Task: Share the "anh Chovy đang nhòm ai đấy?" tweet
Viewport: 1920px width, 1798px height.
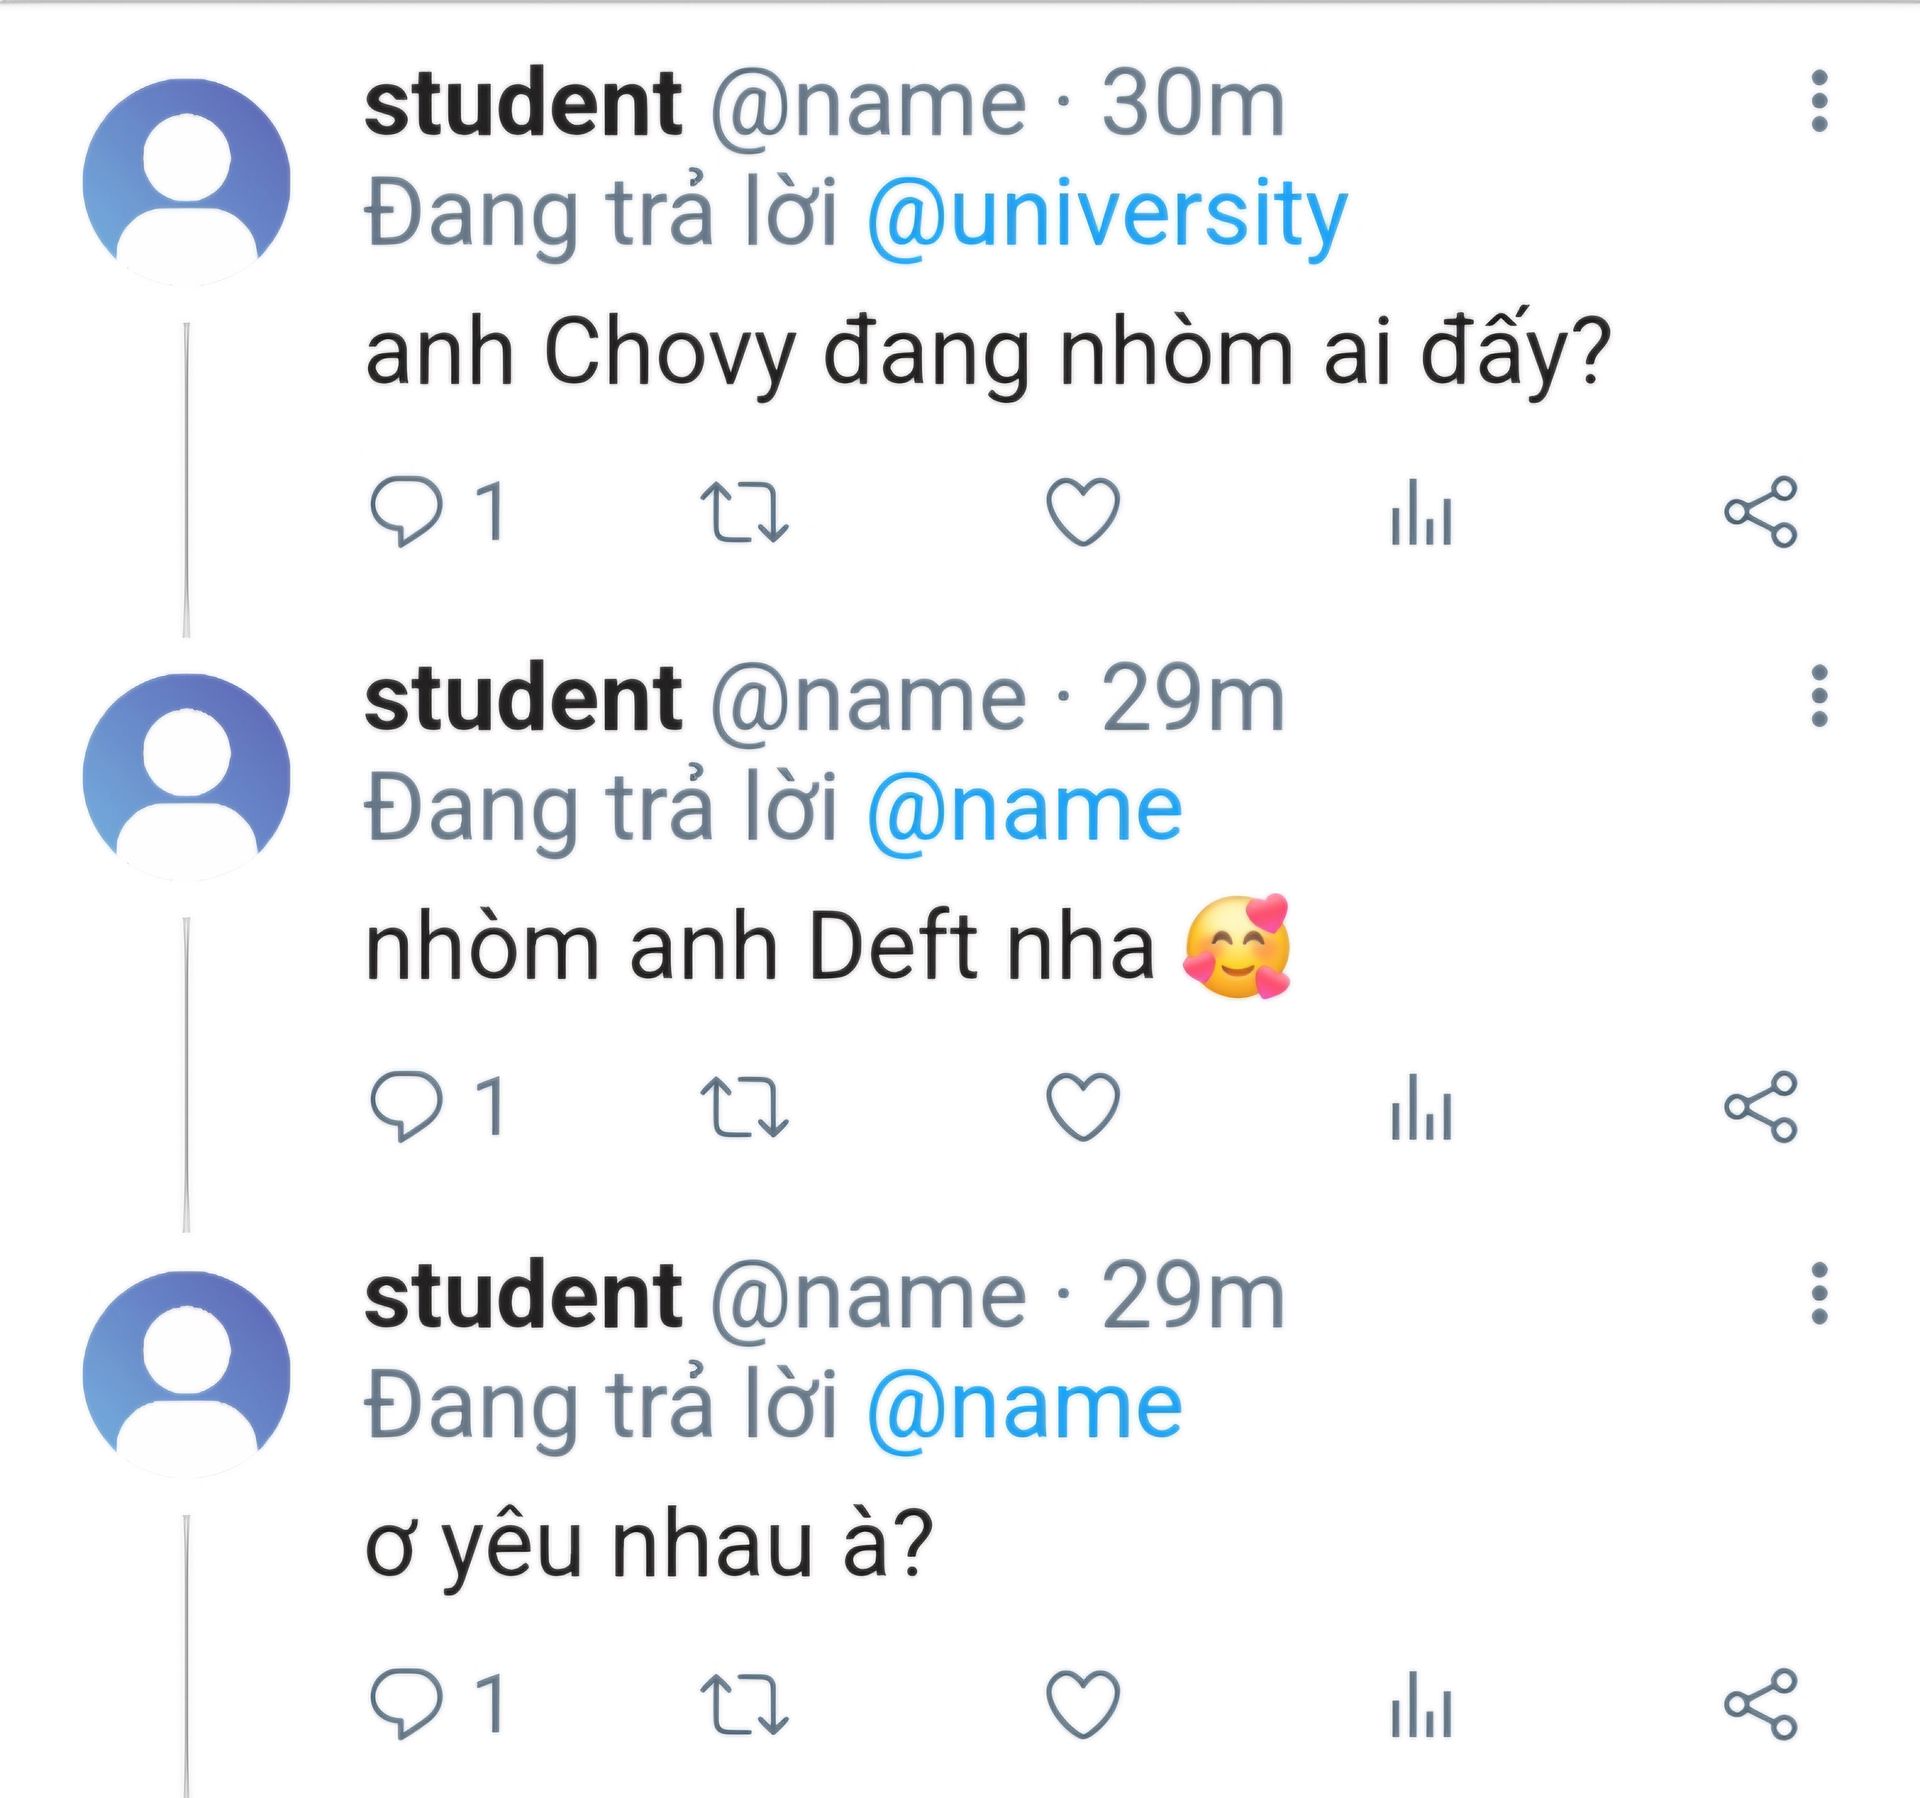Action: (x=1760, y=512)
